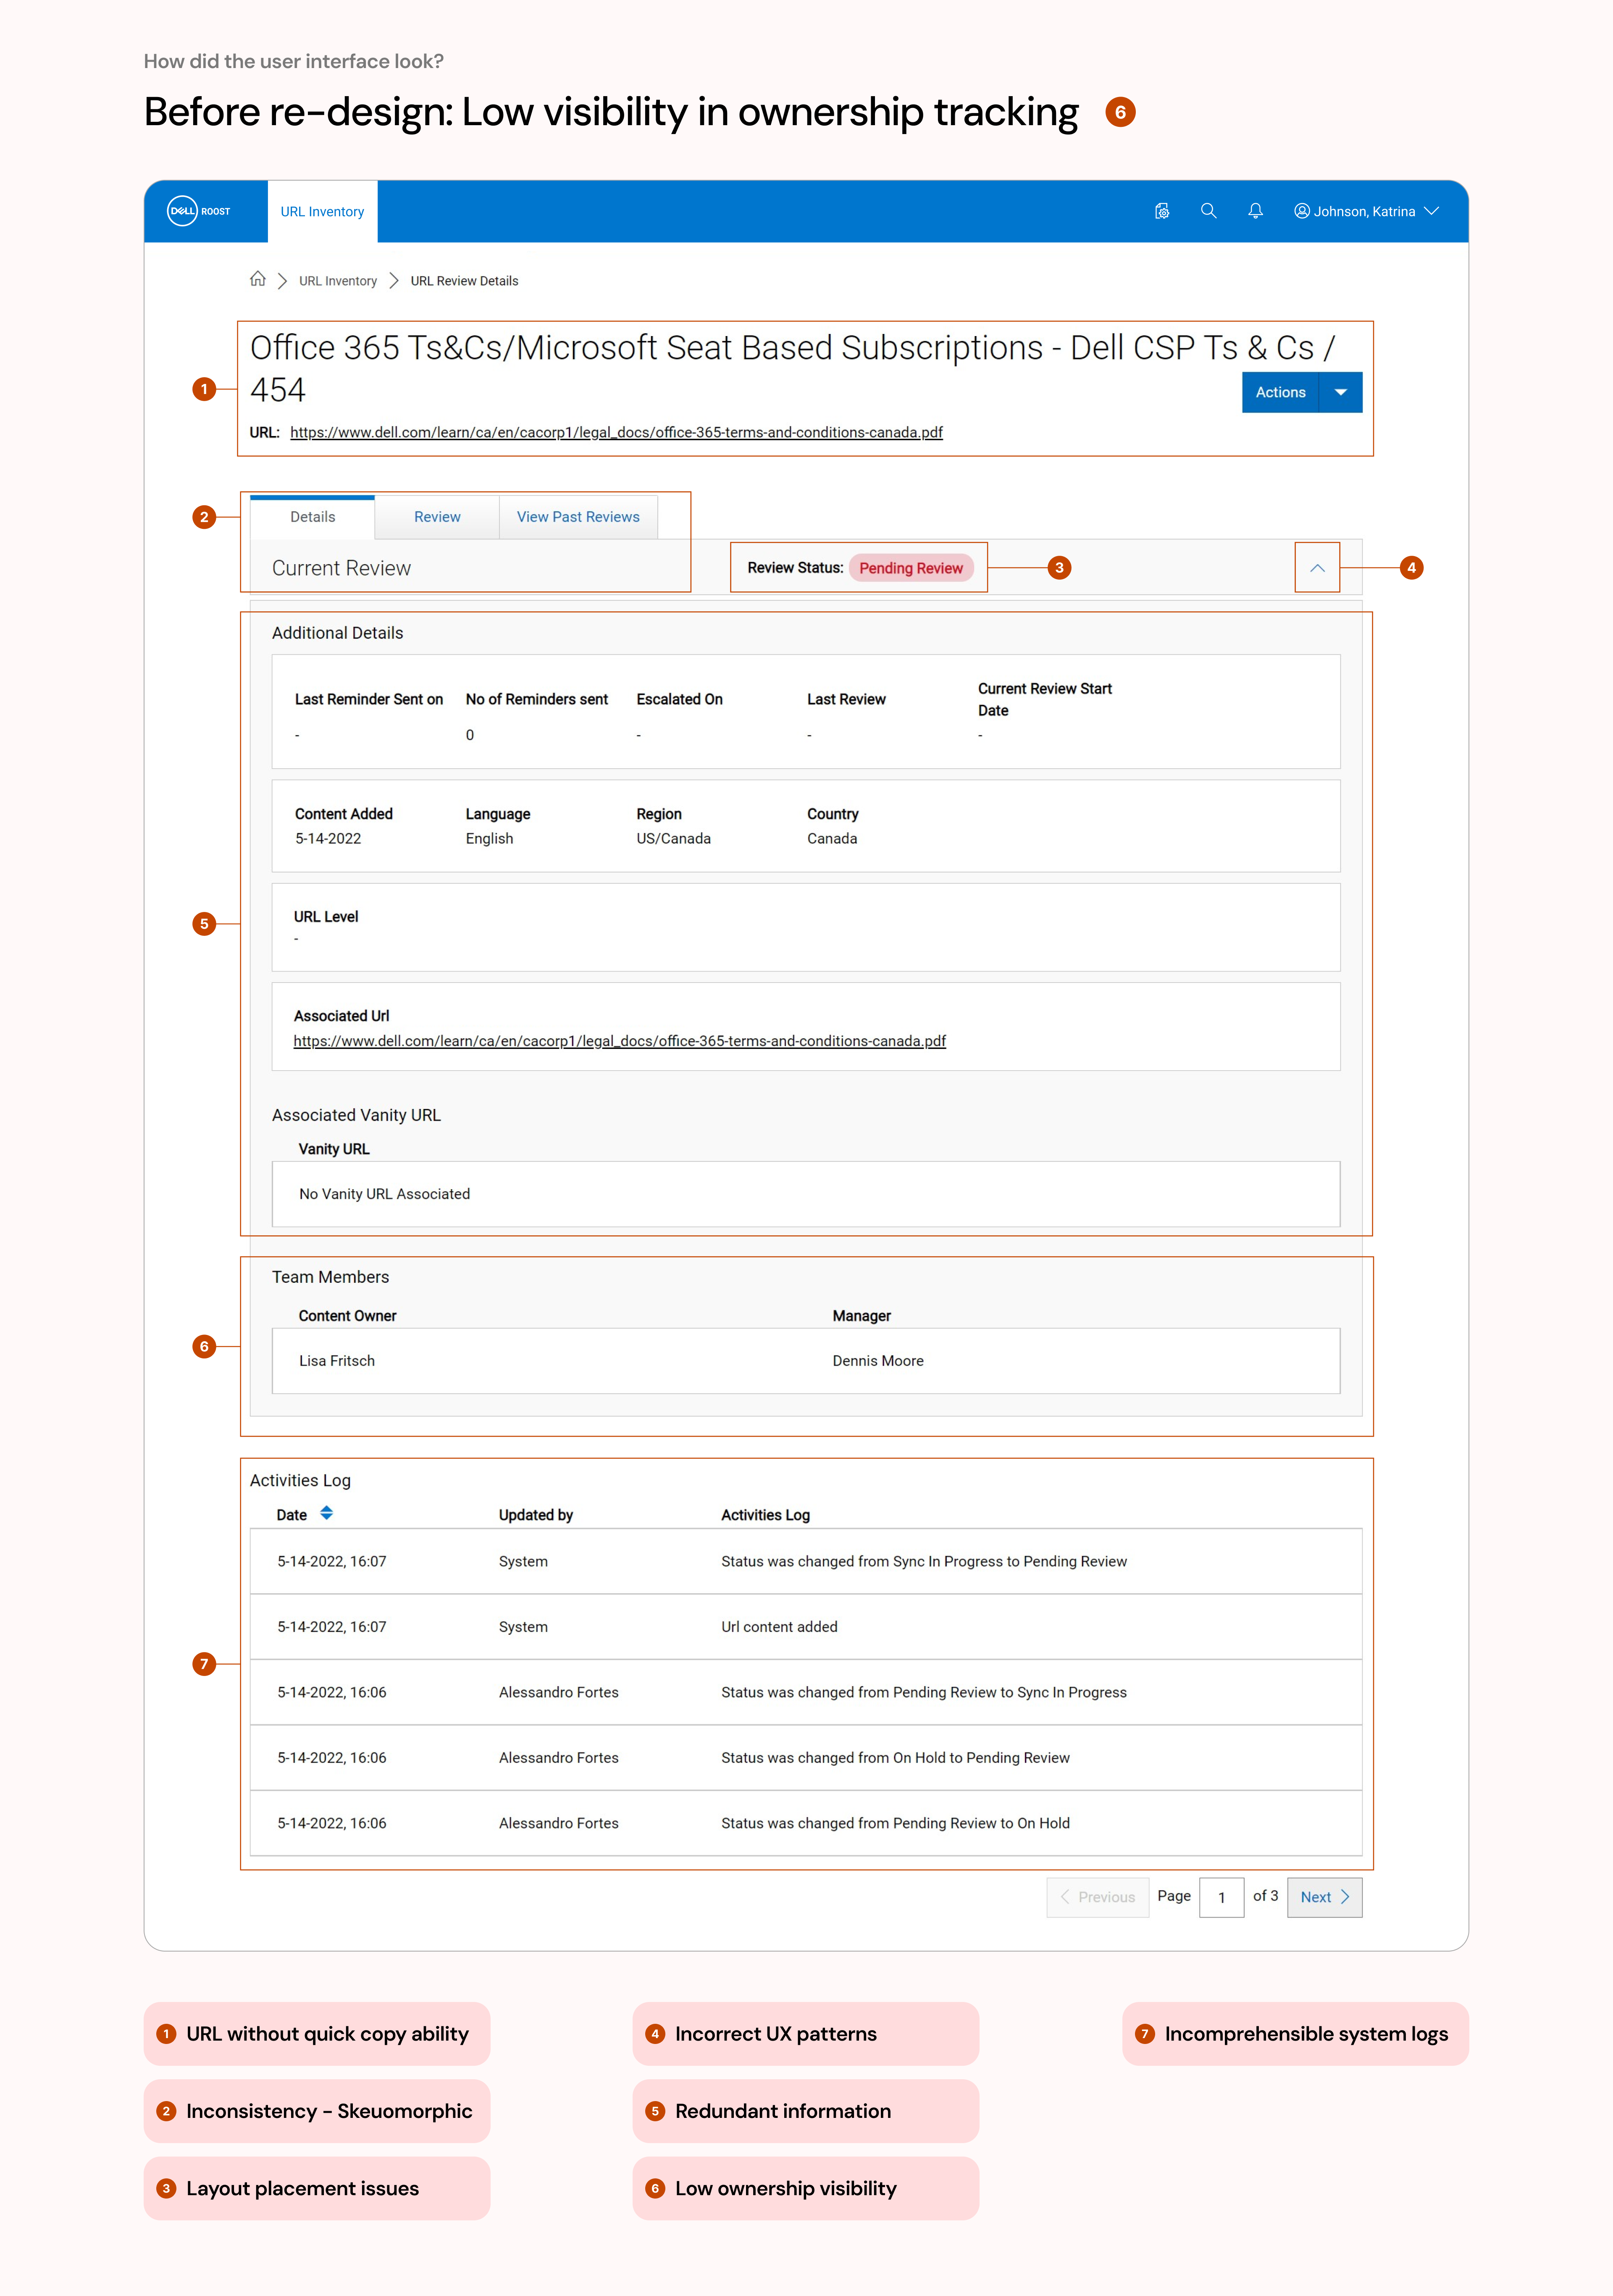Go to home via breadcrumb house icon

(x=257, y=279)
